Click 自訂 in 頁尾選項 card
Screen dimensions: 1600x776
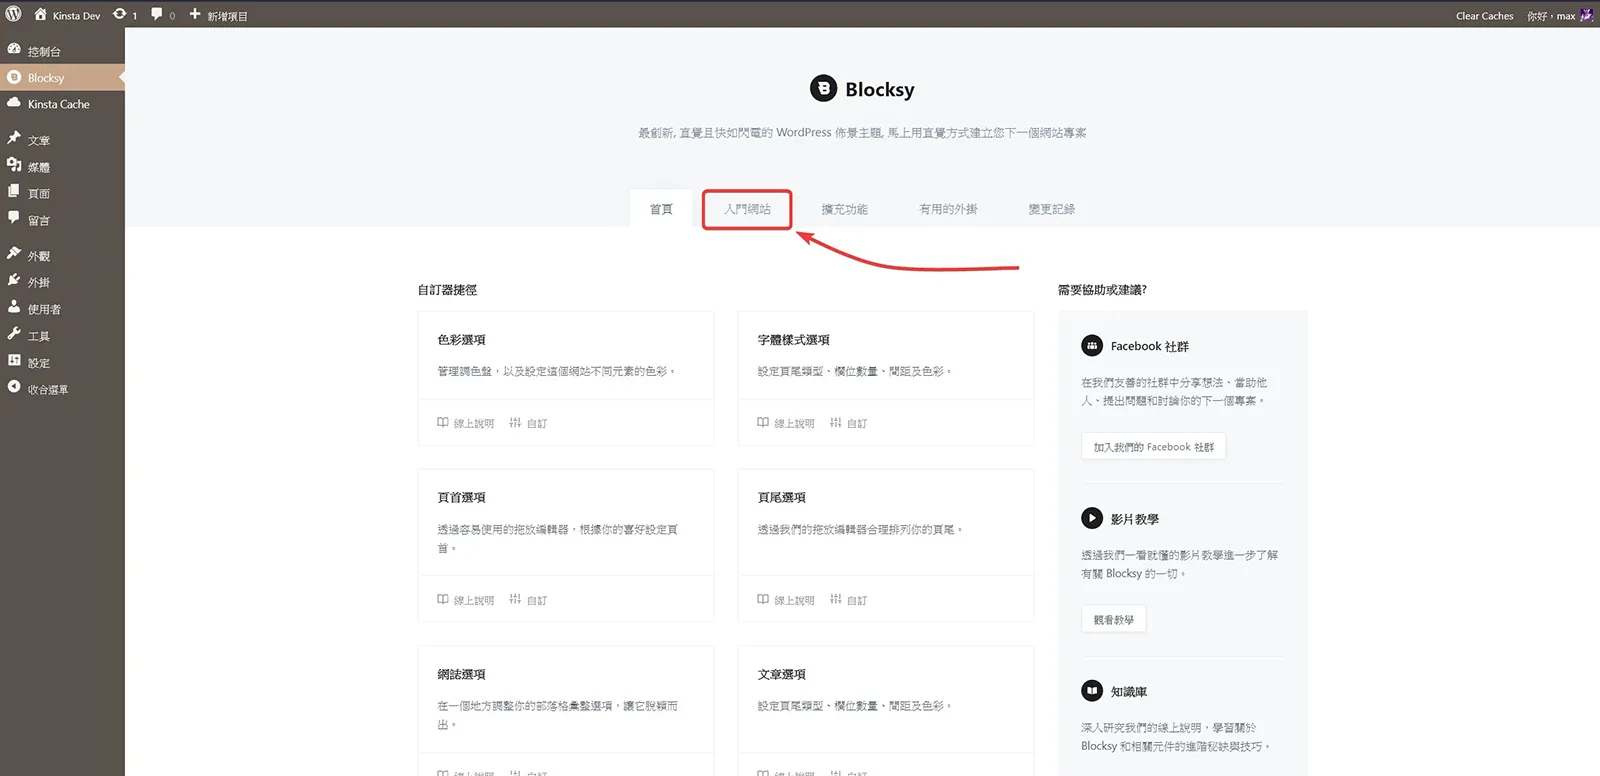pyautogui.click(x=848, y=600)
